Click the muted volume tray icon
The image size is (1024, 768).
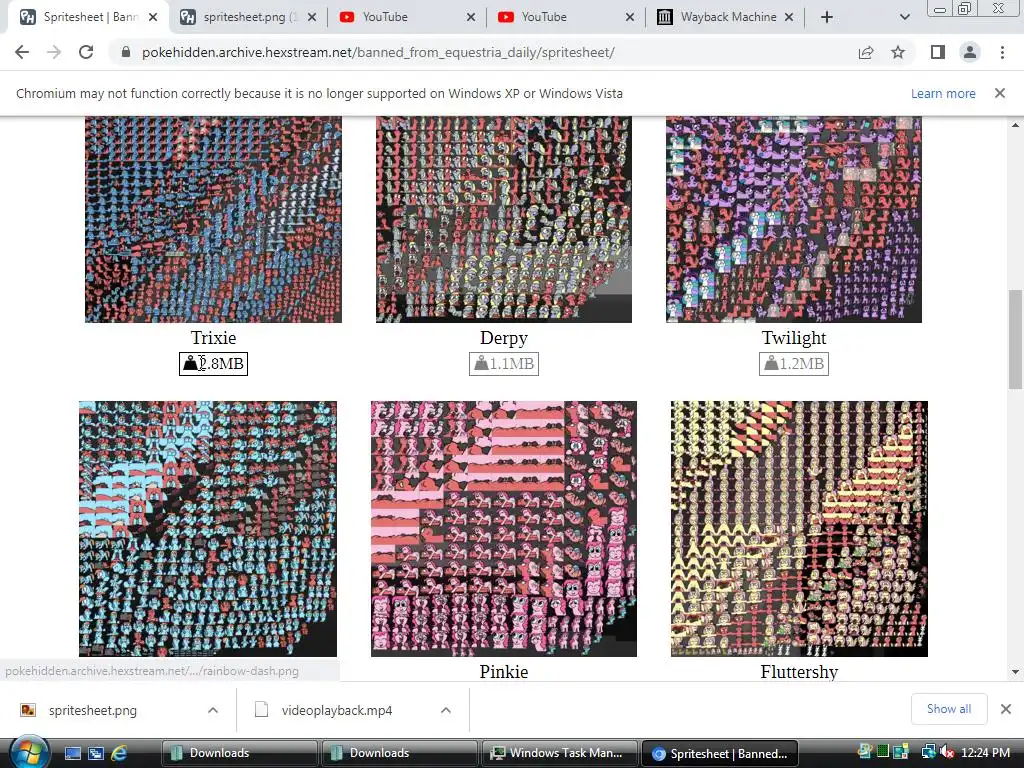pyautogui.click(x=946, y=752)
